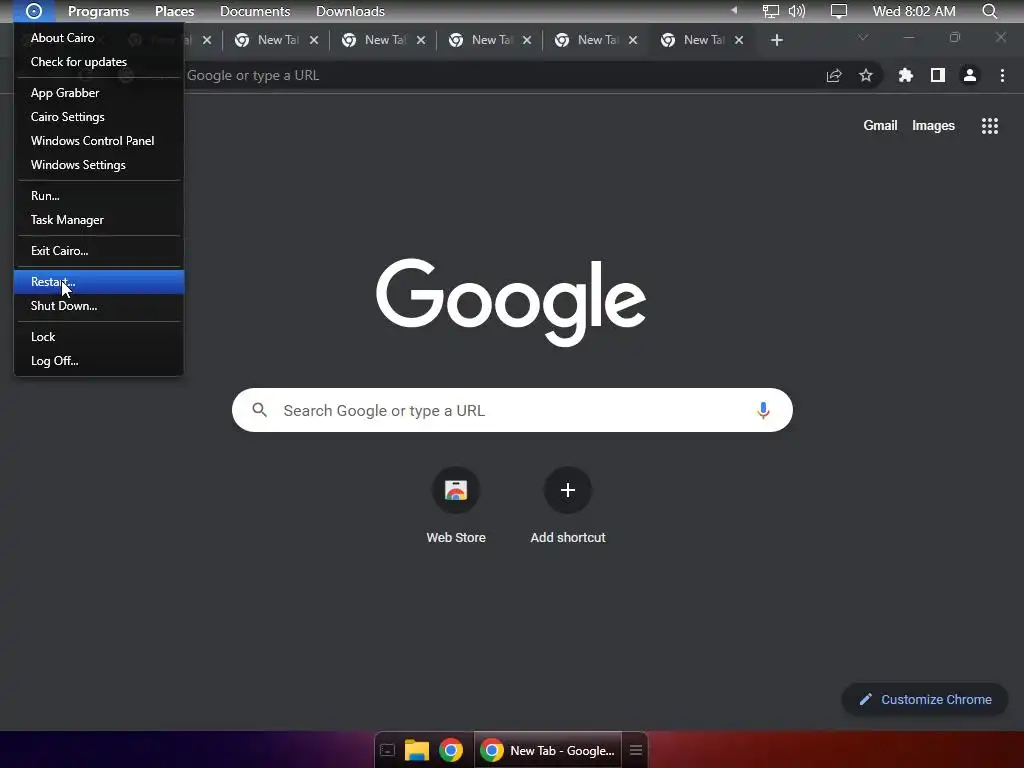Open Chrome three-dot menu
This screenshot has height=768, width=1024.
click(x=1002, y=76)
